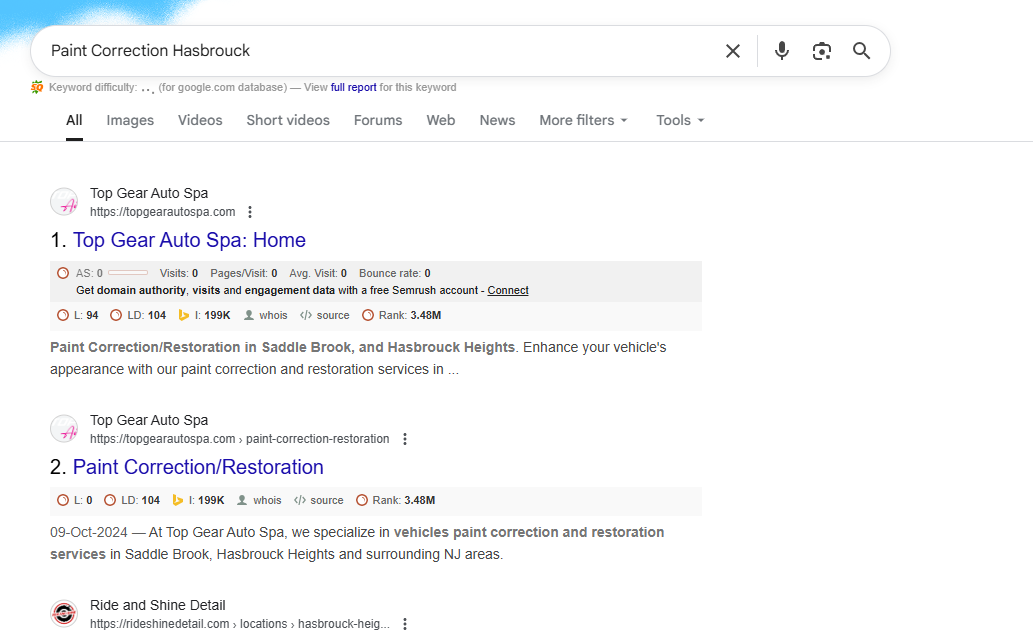Click Top Gear Auto Spa favicon in first result
This screenshot has height=633, width=1033.
[64, 202]
